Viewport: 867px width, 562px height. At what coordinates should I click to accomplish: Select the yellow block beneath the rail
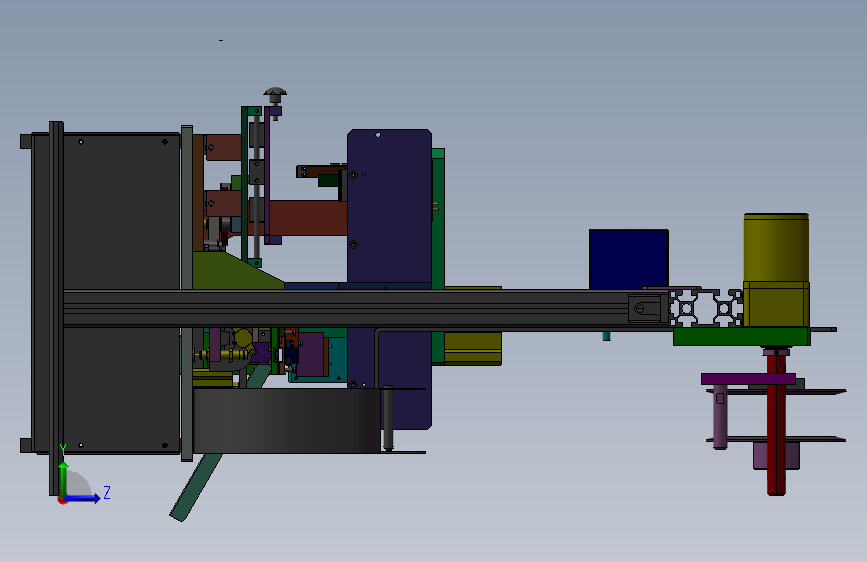(x=473, y=348)
